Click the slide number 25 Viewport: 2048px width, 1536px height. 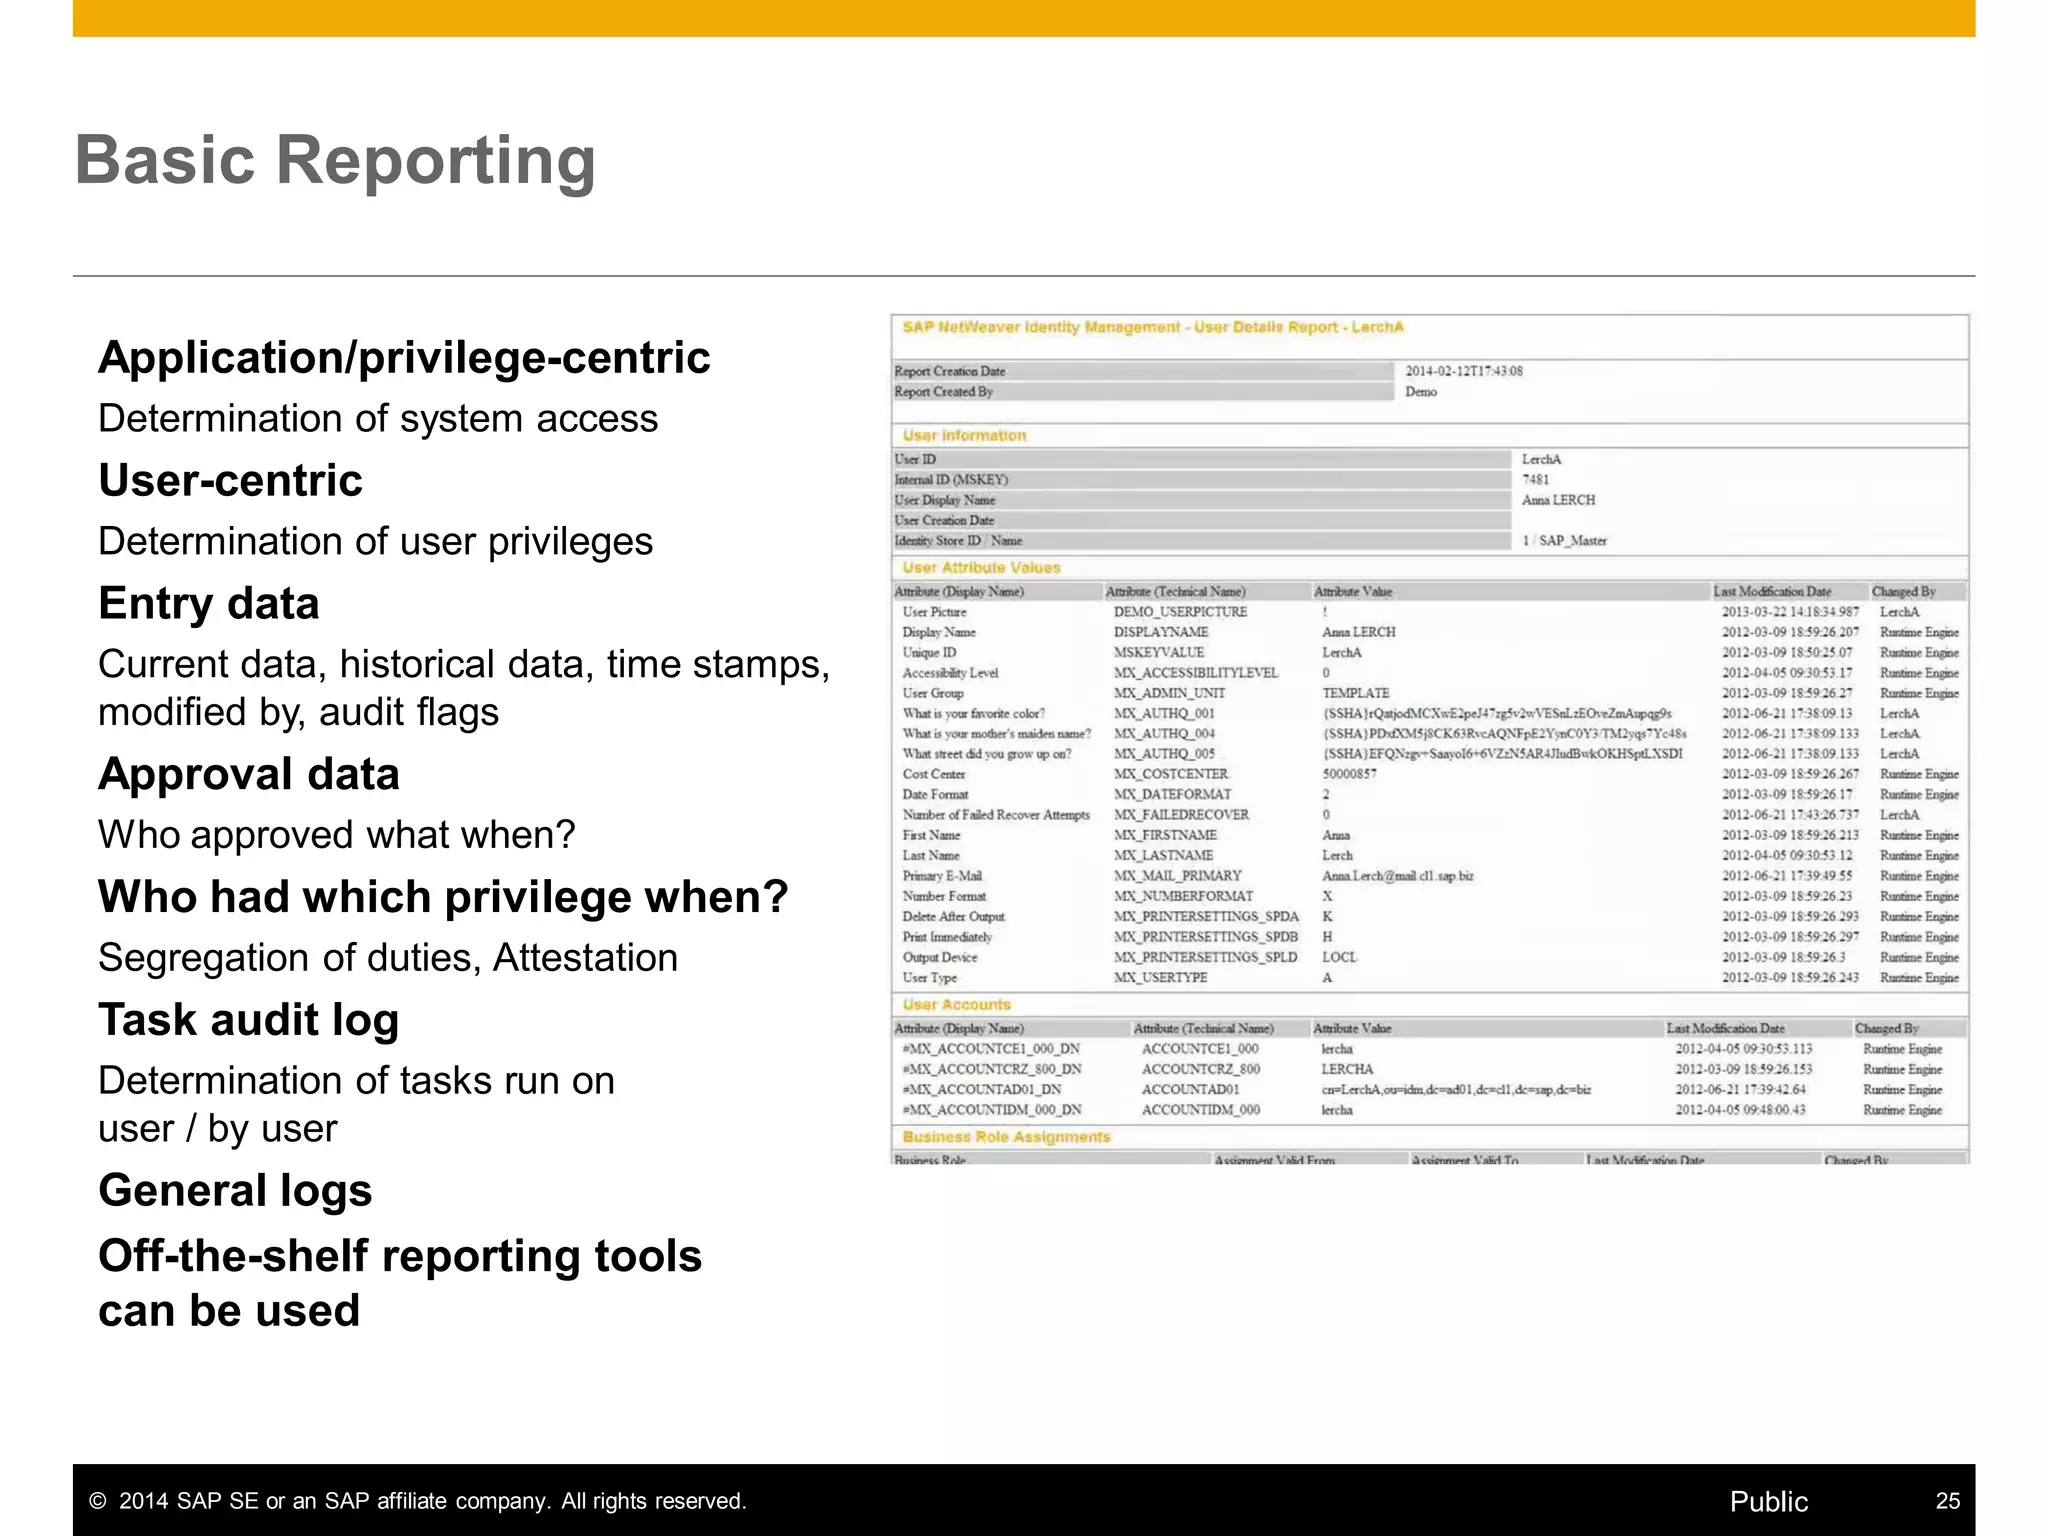pos(1947,1501)
